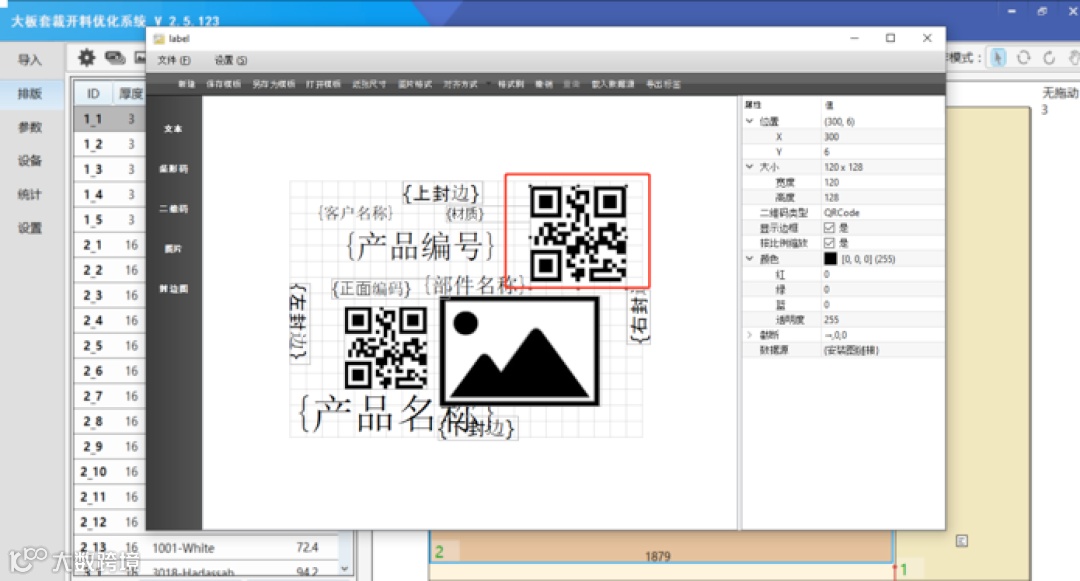Viewport: 1080px width, 581px height.
Task: Click 保存模板 to save the template
Action: click(223, 84)
